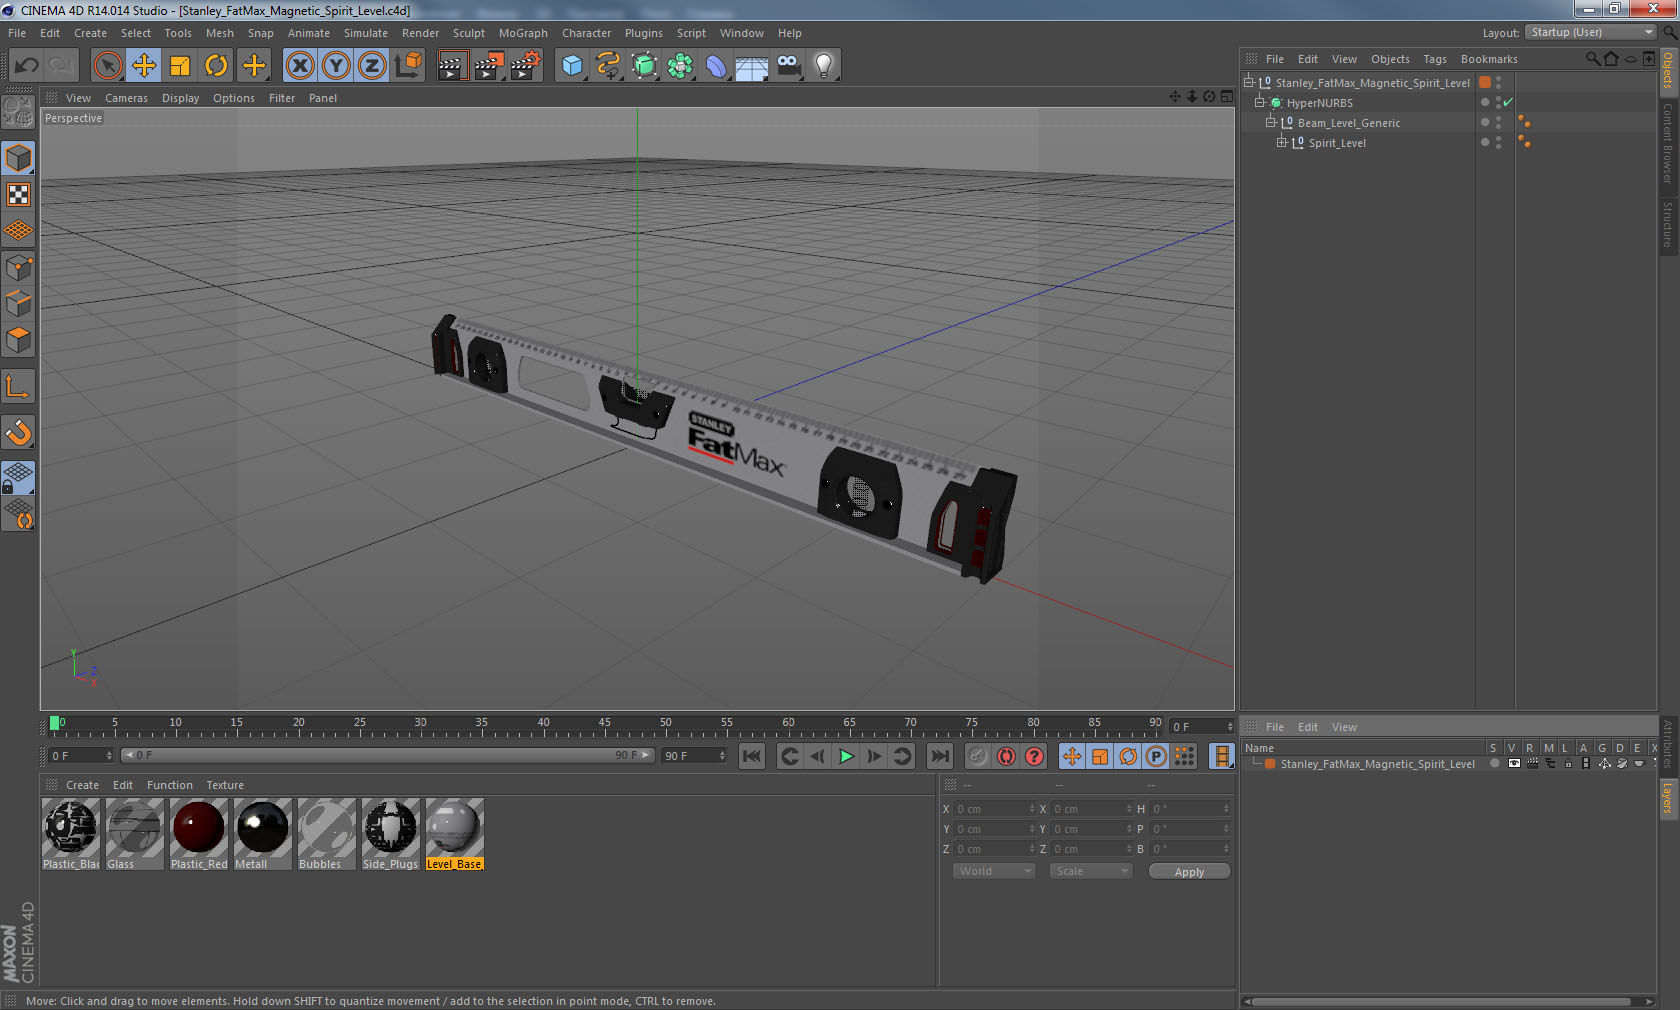Open viewport Display menu
1680x1010 pixels.
[x=181, y=98]
